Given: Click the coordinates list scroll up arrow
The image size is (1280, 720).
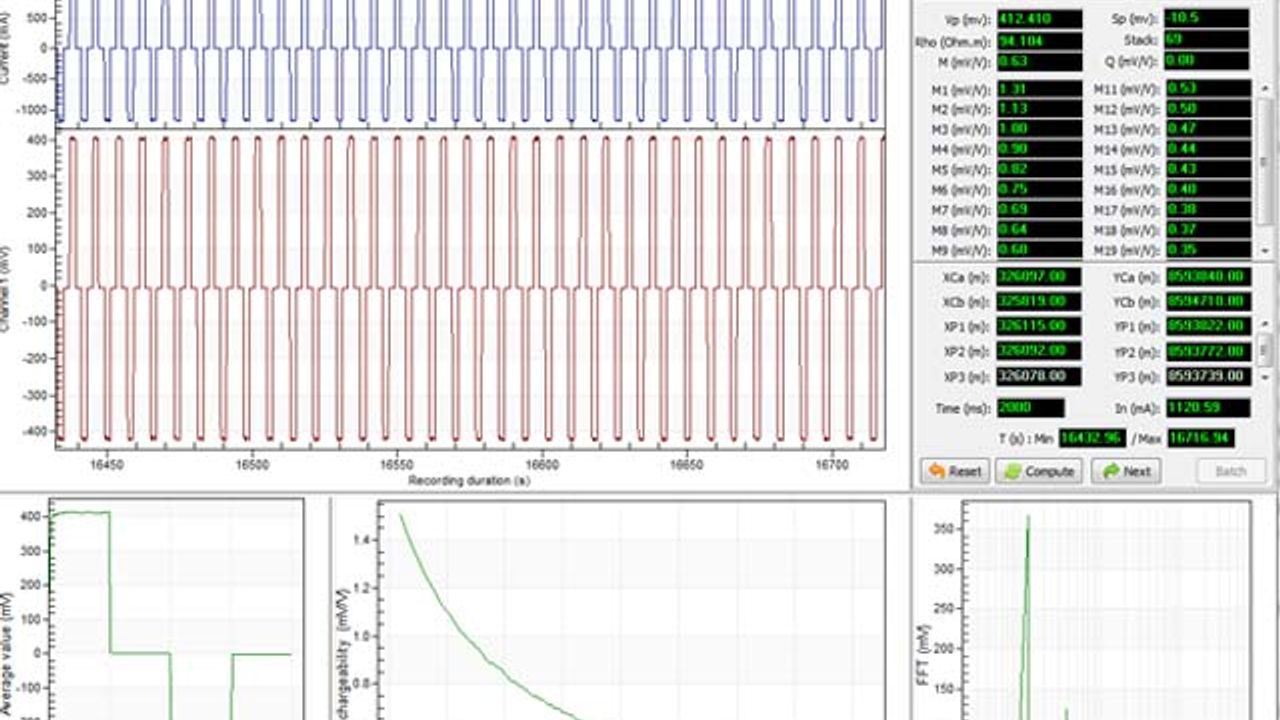Looking at the screenshot, I should [x=1264, y=325].
